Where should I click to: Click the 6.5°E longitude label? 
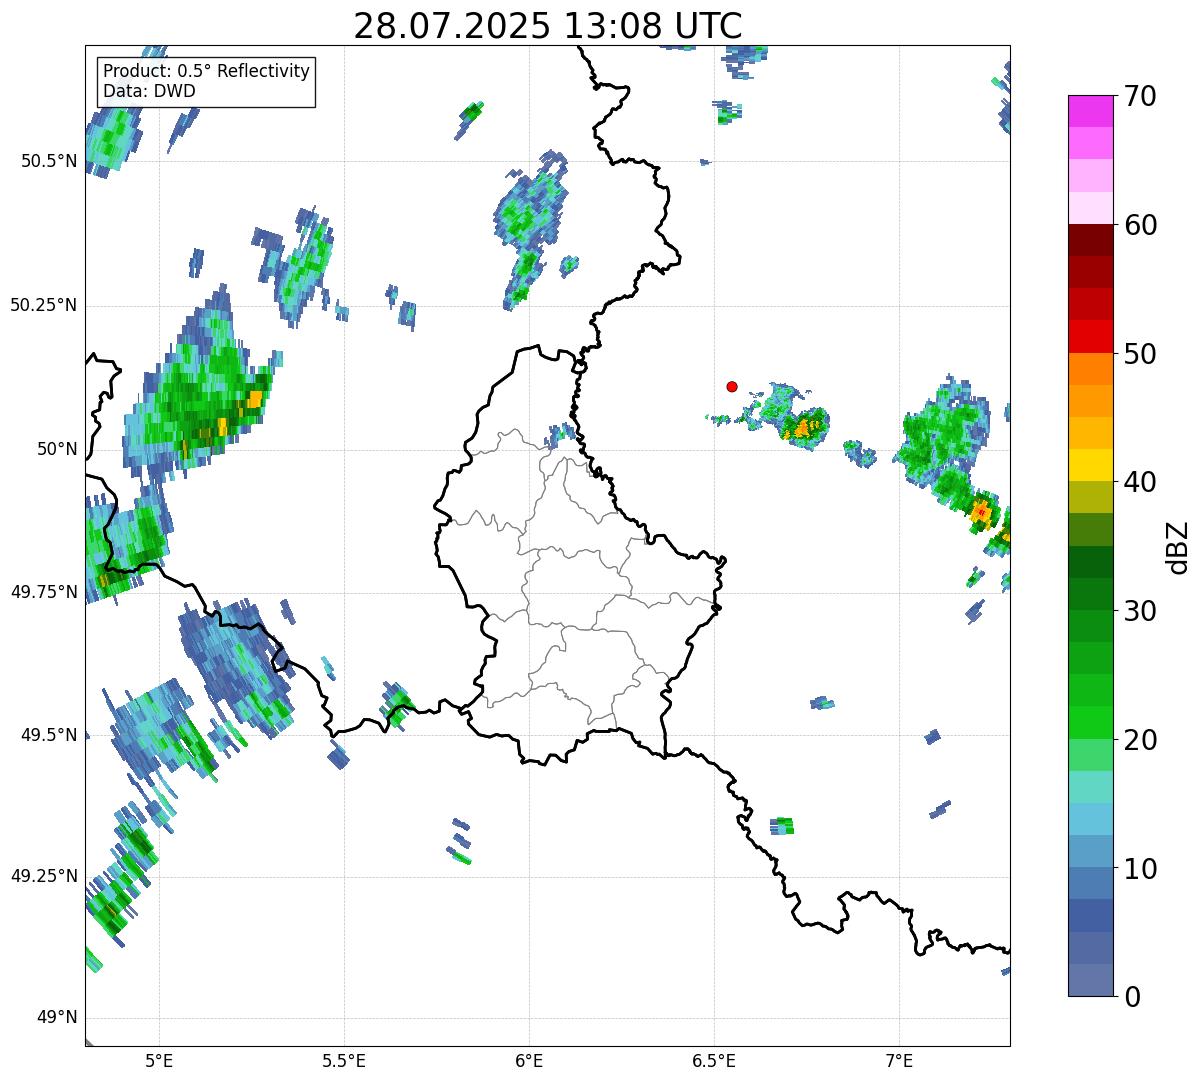point(714,1061)
